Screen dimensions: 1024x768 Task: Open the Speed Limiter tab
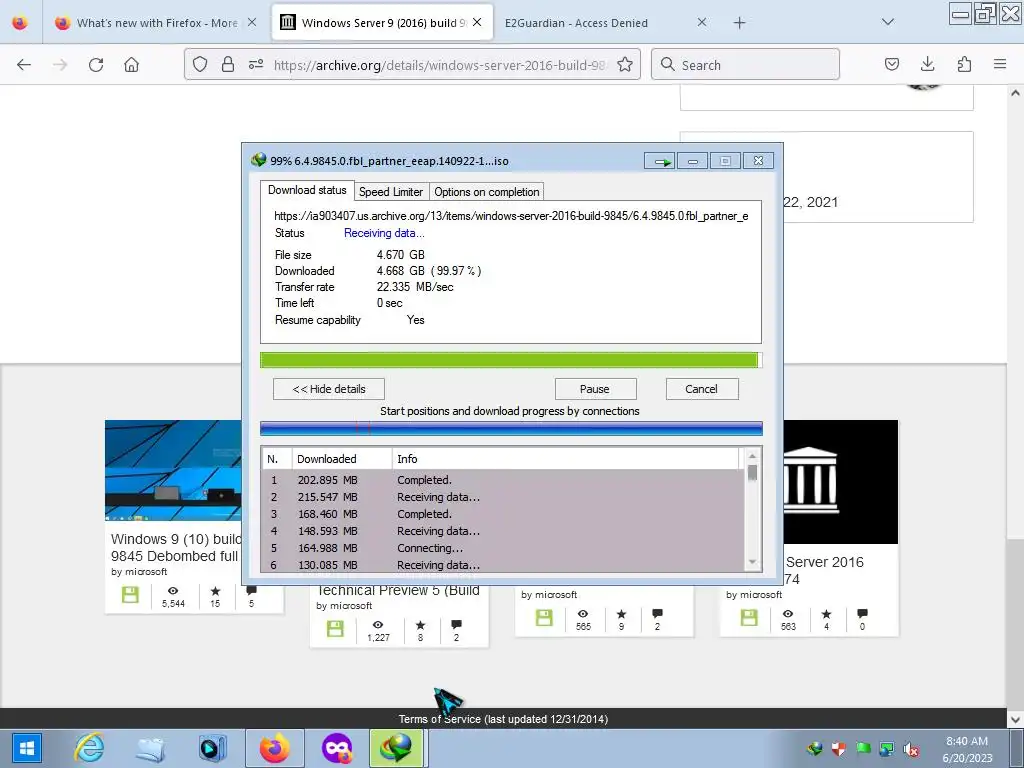[391, 192]
